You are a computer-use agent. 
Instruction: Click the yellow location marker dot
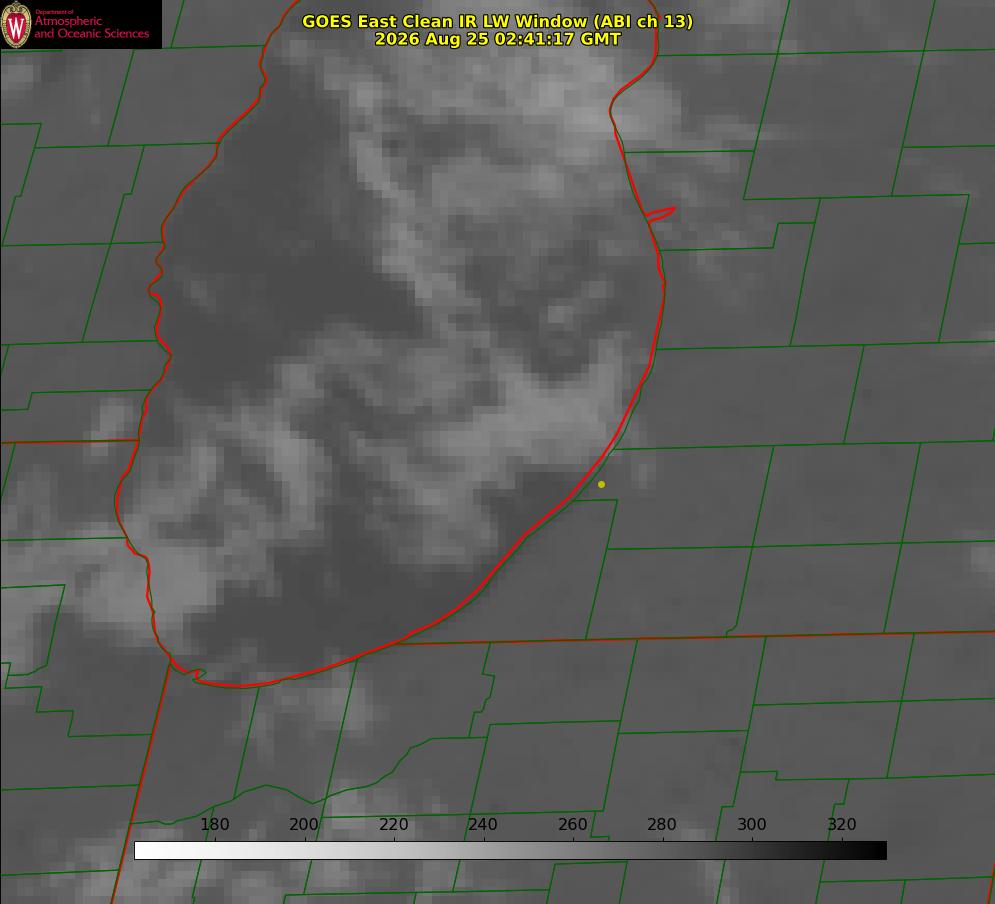coord(601,484)
